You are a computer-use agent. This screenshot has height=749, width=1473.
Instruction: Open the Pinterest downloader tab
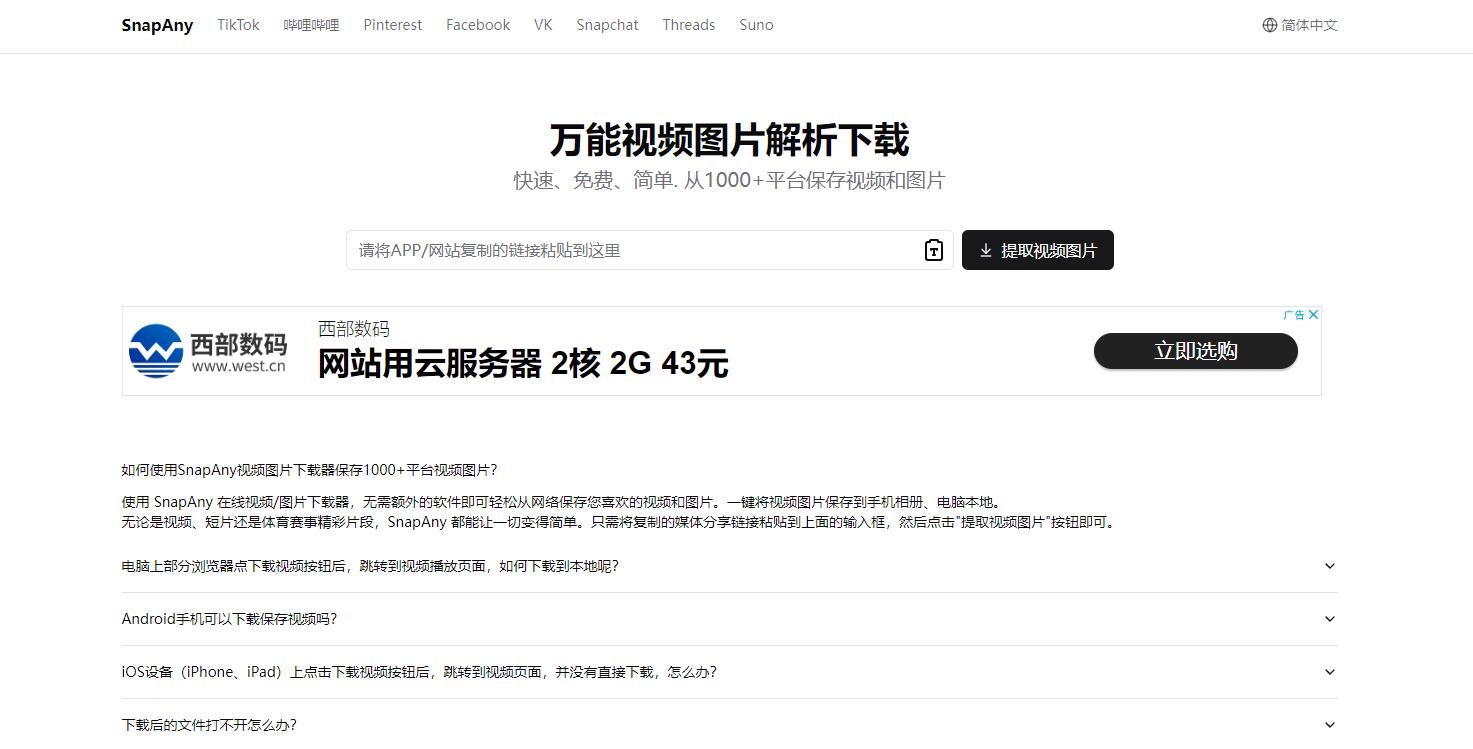(x=392, y=25)
